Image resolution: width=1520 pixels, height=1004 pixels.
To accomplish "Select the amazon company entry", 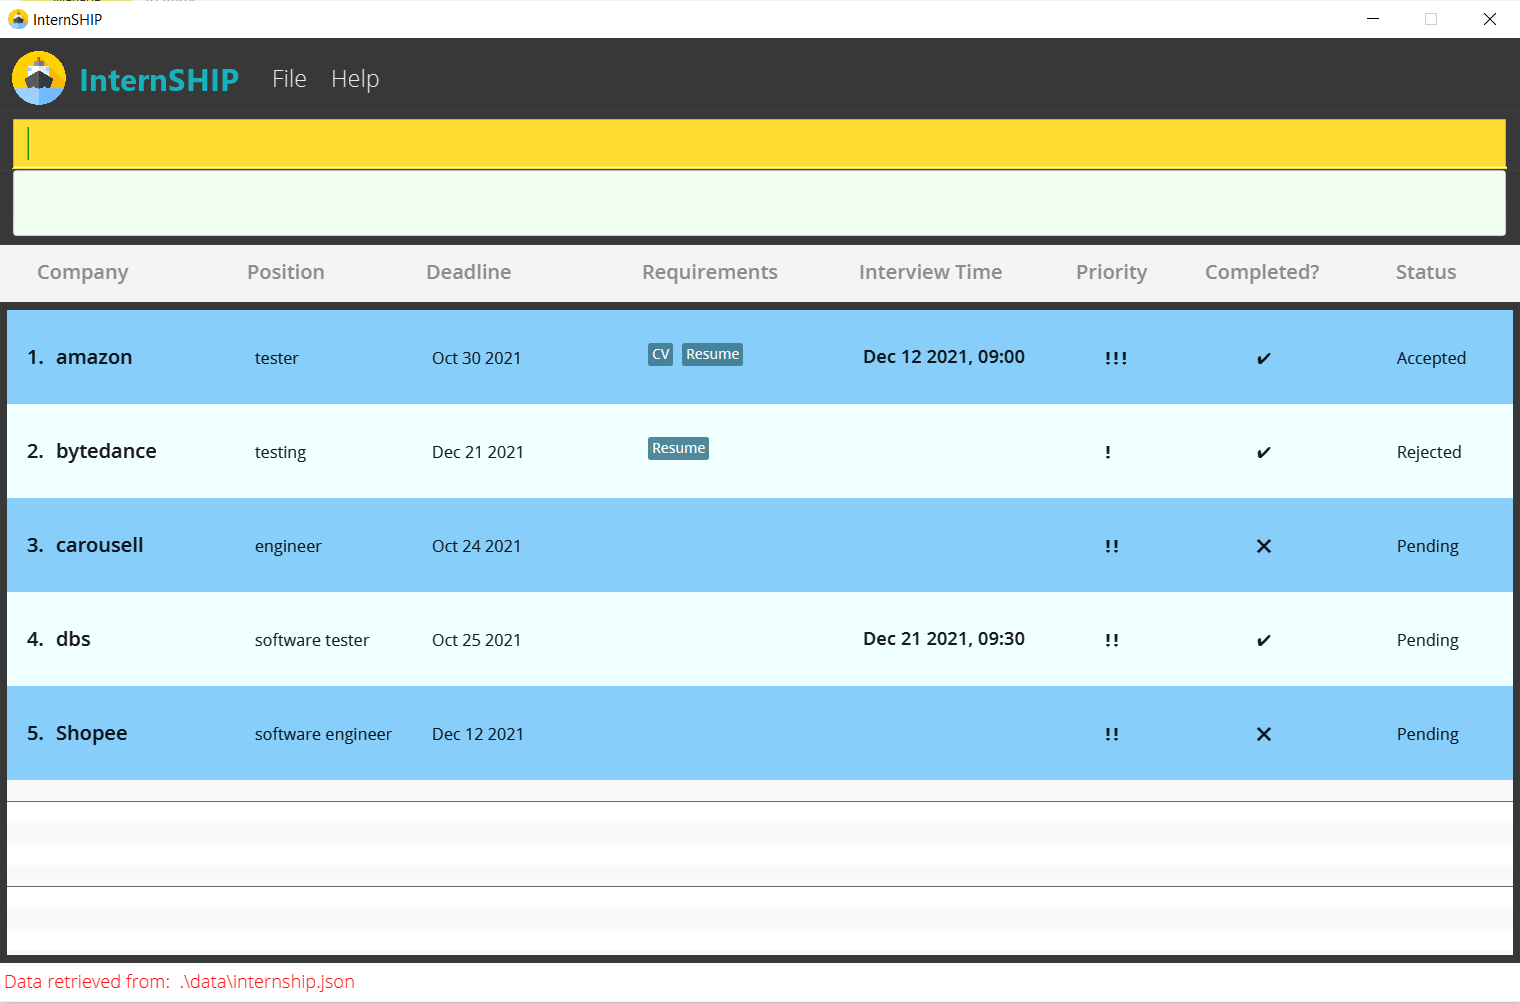I will (x=94, y=357).
